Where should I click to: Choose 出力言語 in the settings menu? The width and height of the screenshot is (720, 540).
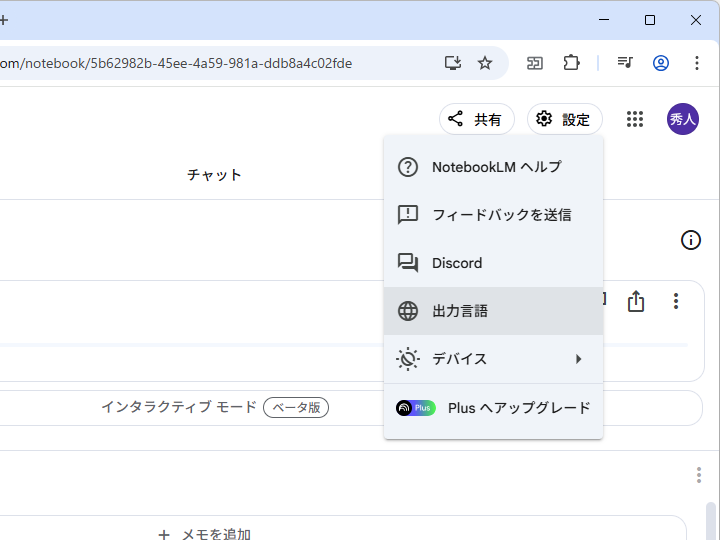[x=493, y=311]
